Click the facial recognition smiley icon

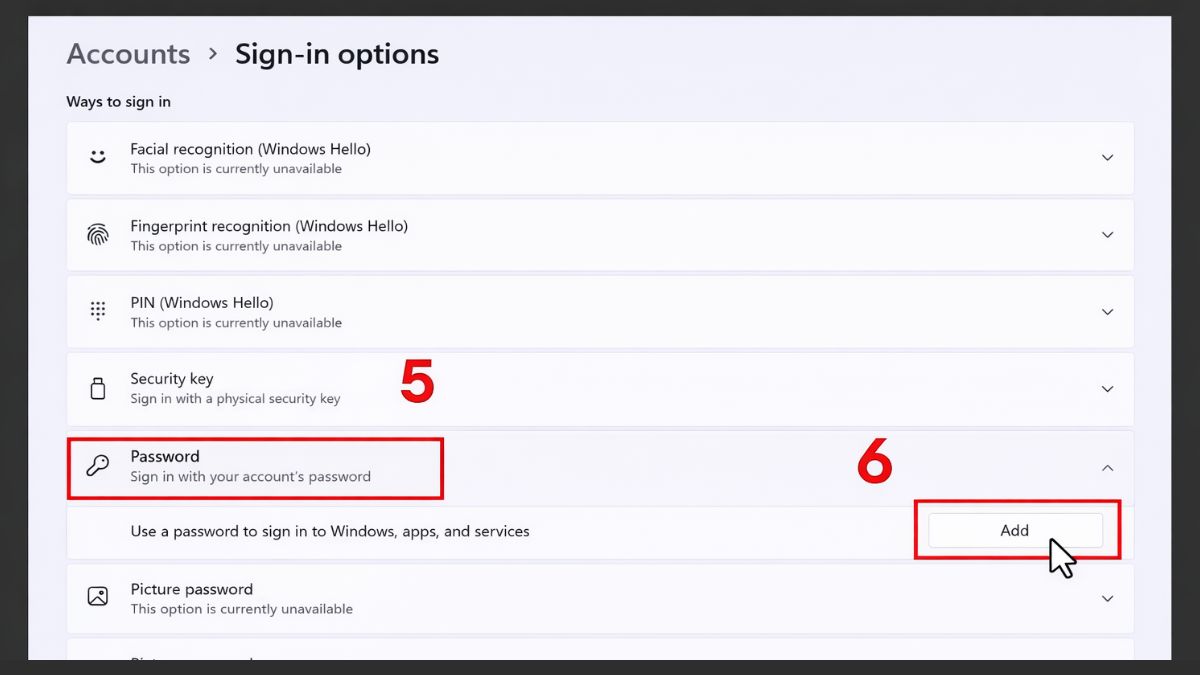coord(97,156)
